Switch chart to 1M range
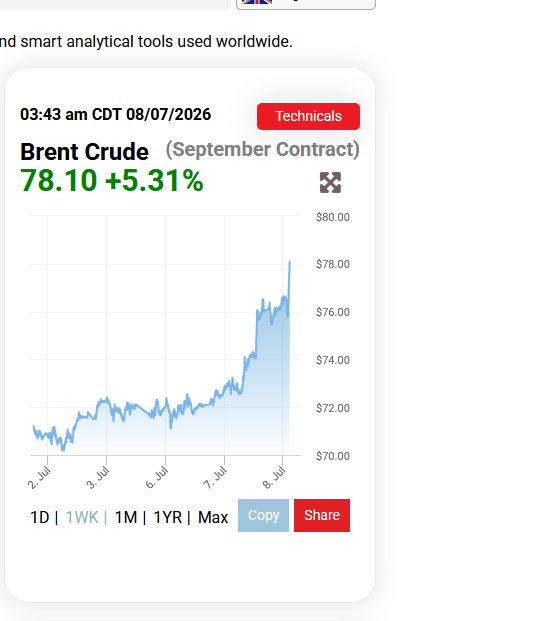The width and height of the screenshot is (542, 621). point(126,517)
